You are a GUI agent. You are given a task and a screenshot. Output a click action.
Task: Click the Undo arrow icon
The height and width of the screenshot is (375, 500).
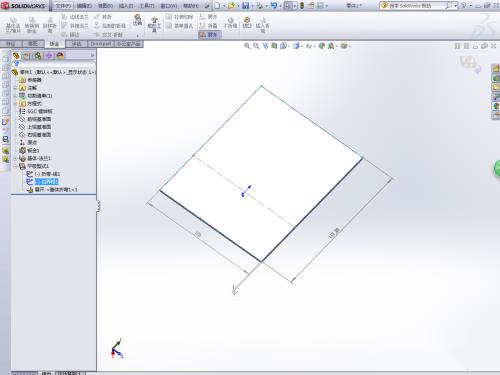(x=274, y=5)
